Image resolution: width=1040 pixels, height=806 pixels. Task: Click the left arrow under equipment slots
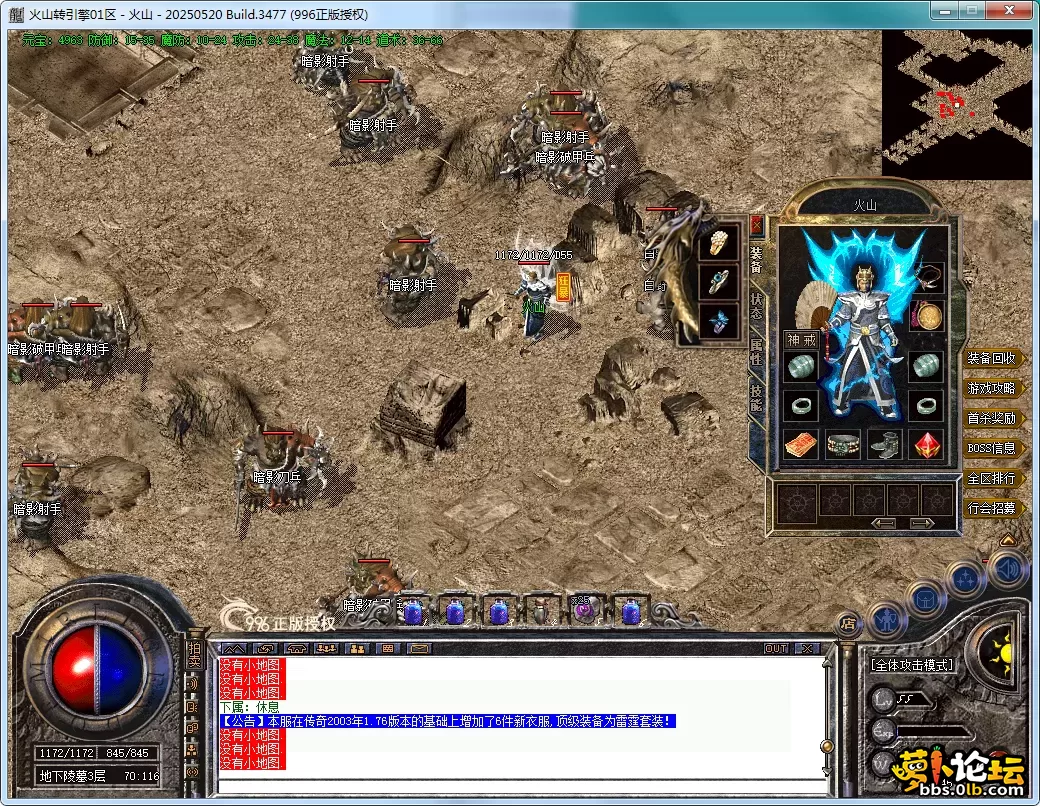[883, 522]
